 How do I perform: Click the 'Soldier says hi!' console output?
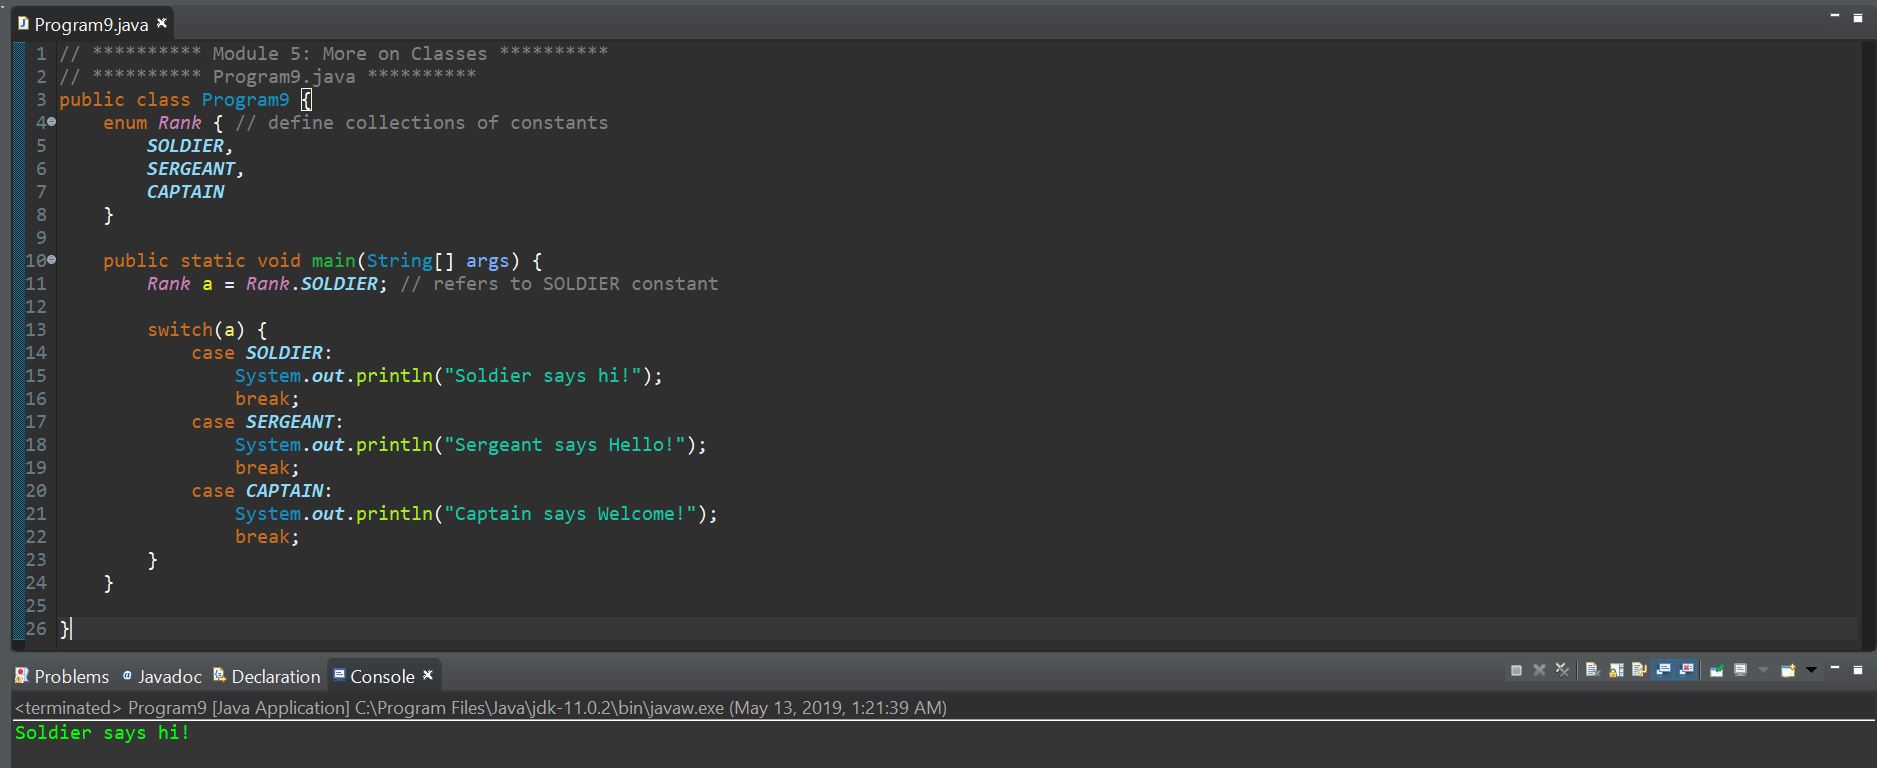click(x=102, y=733)
